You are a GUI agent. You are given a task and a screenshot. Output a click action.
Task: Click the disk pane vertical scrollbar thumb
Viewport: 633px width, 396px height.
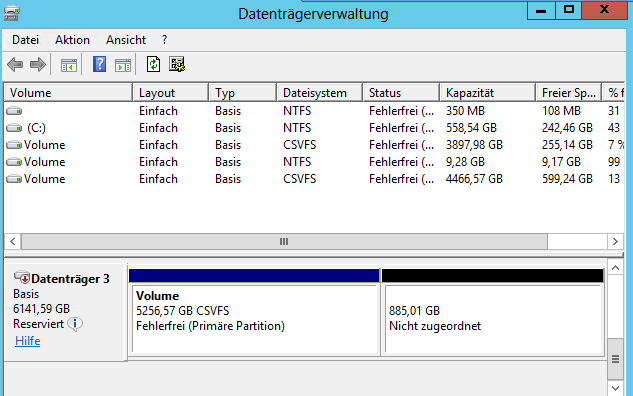tap(615, 359)
